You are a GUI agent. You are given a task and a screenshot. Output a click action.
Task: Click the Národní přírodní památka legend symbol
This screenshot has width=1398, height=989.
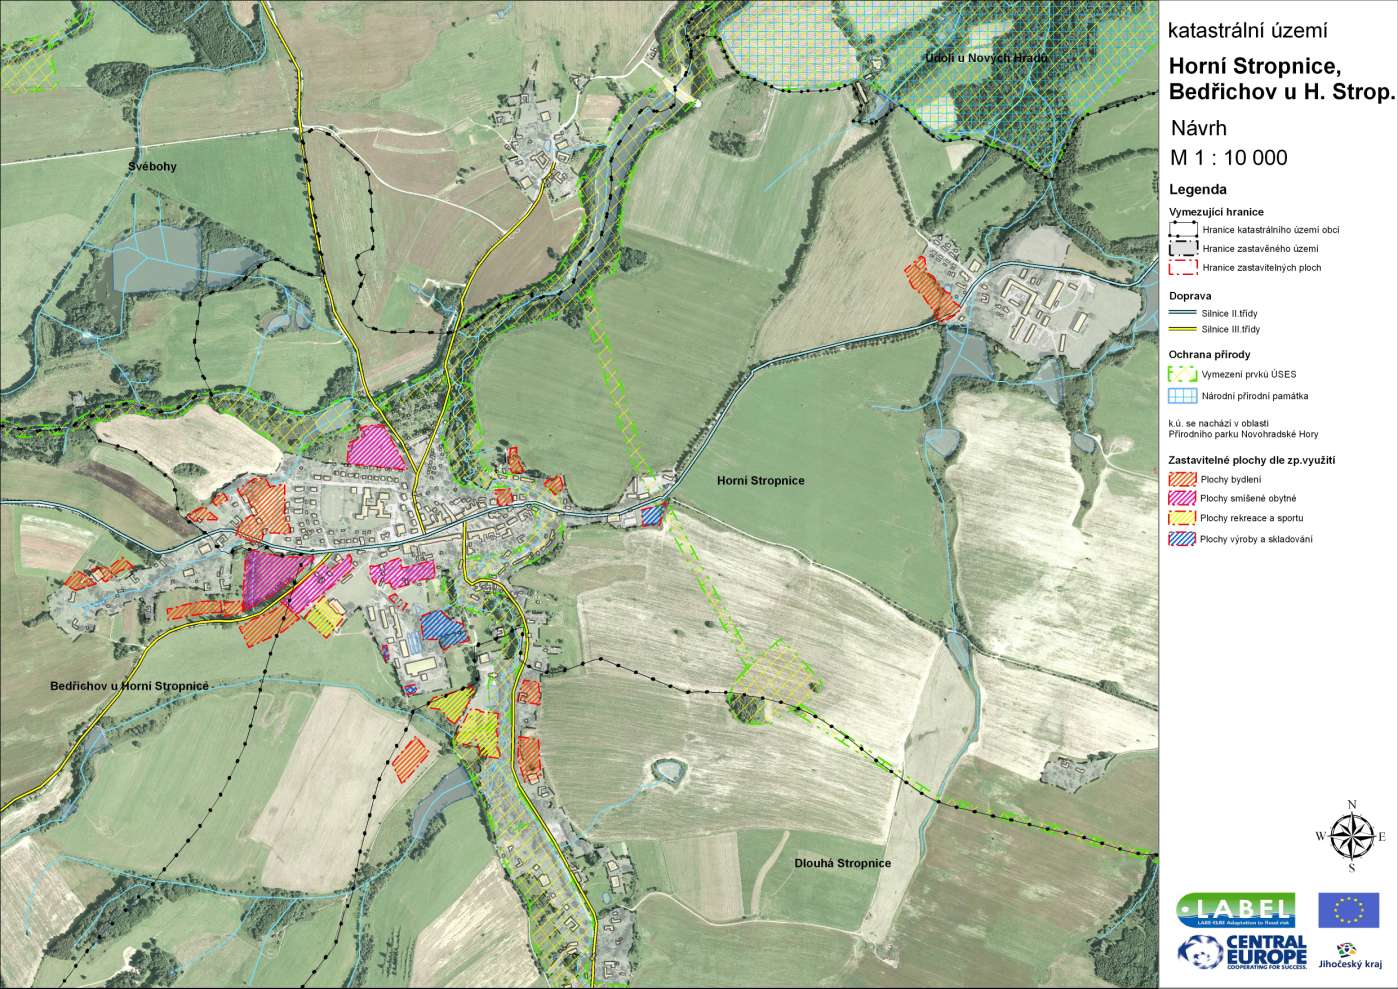click(x=1182, y=396)
